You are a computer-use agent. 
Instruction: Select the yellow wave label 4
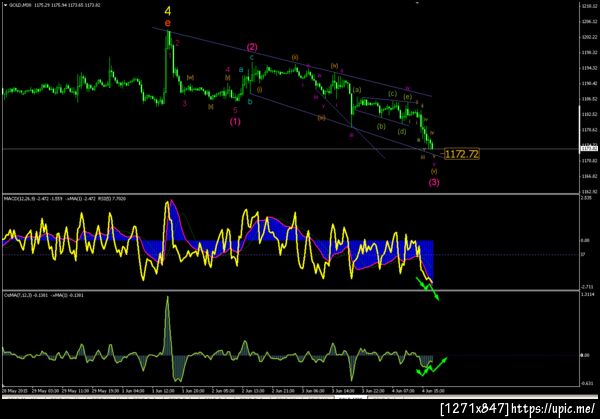coord(168,11)
